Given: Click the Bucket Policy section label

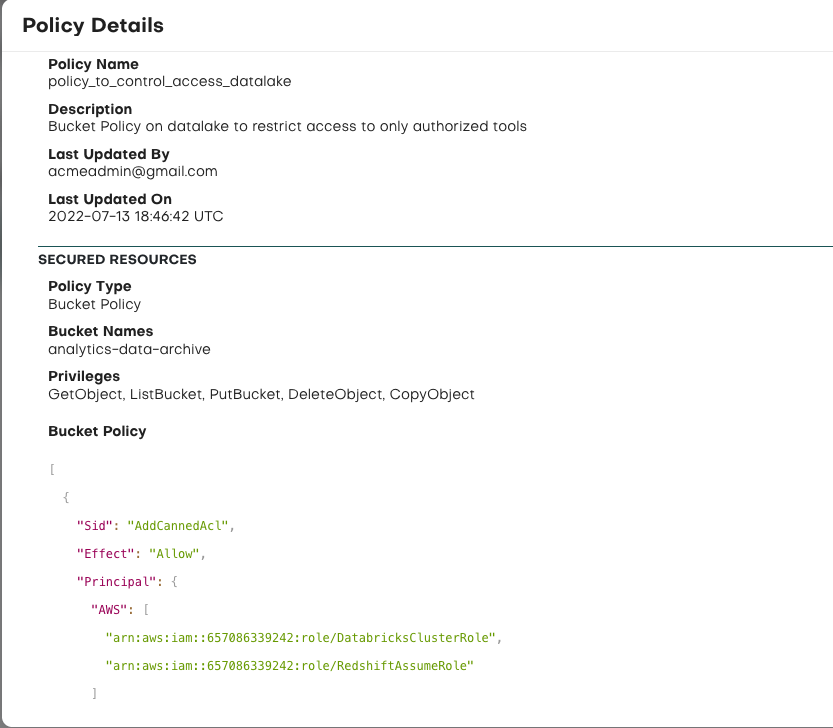Looking at the screenshot, I should (97, 431).
